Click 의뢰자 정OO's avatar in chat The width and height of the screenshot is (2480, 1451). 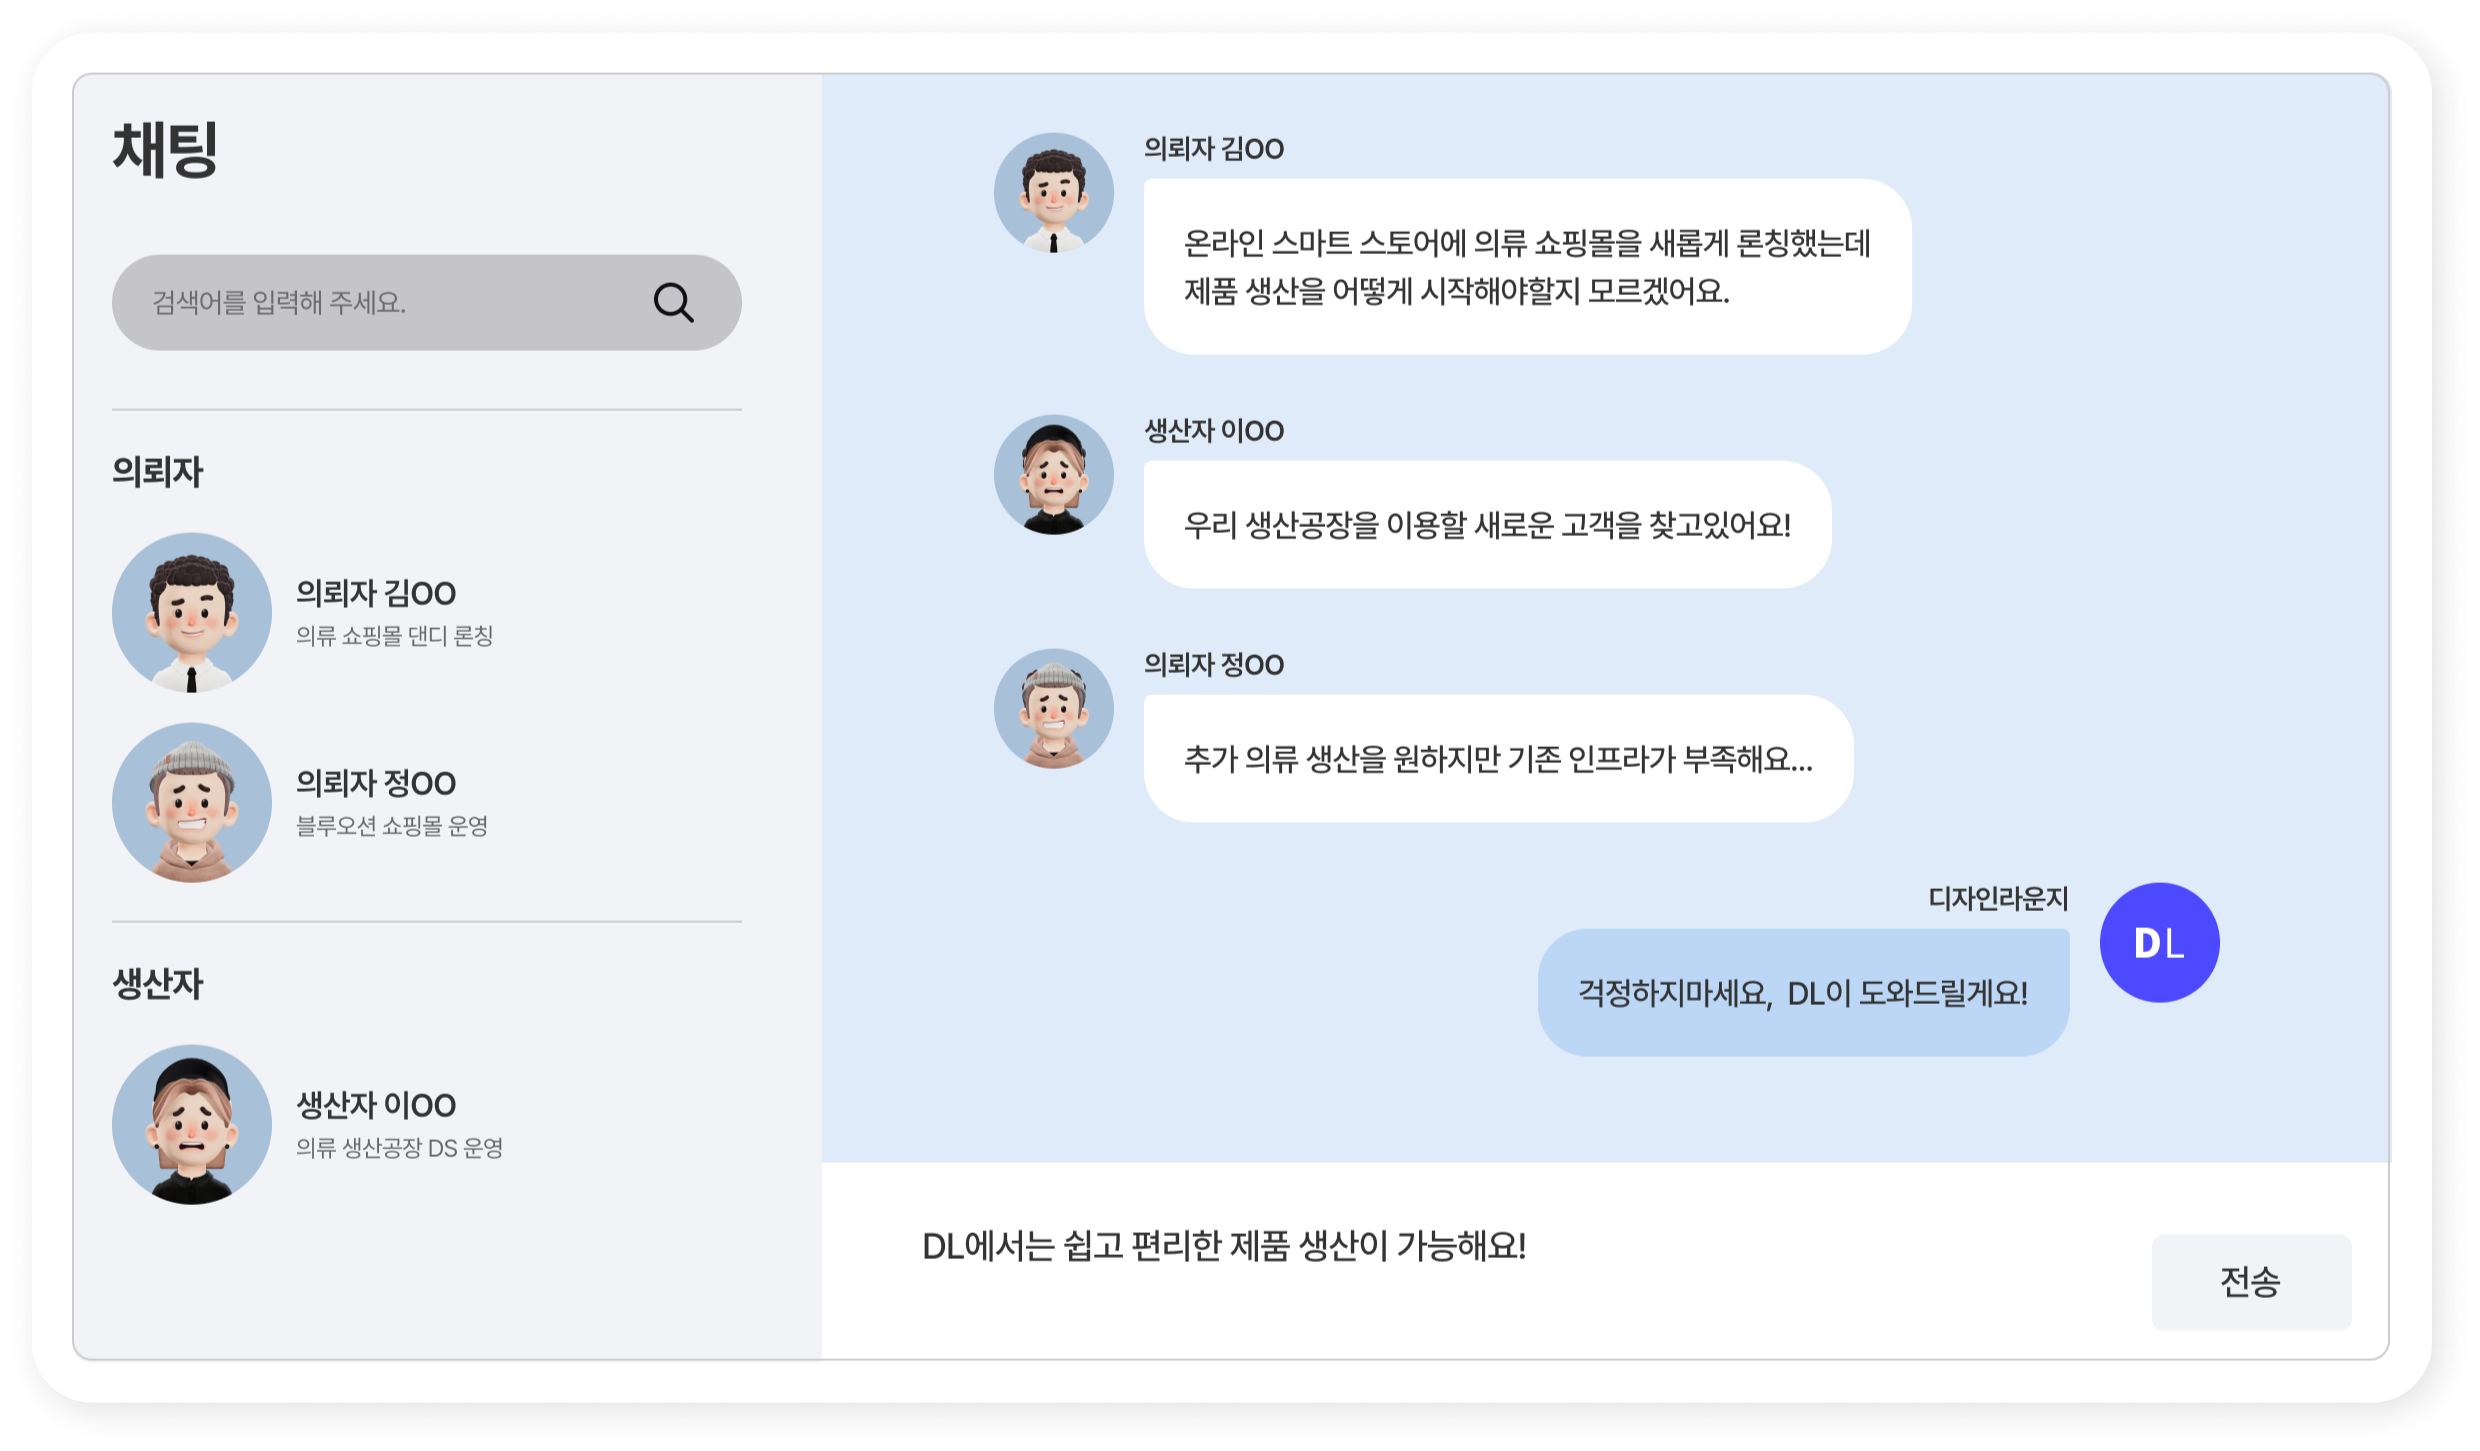point(1053,709)
